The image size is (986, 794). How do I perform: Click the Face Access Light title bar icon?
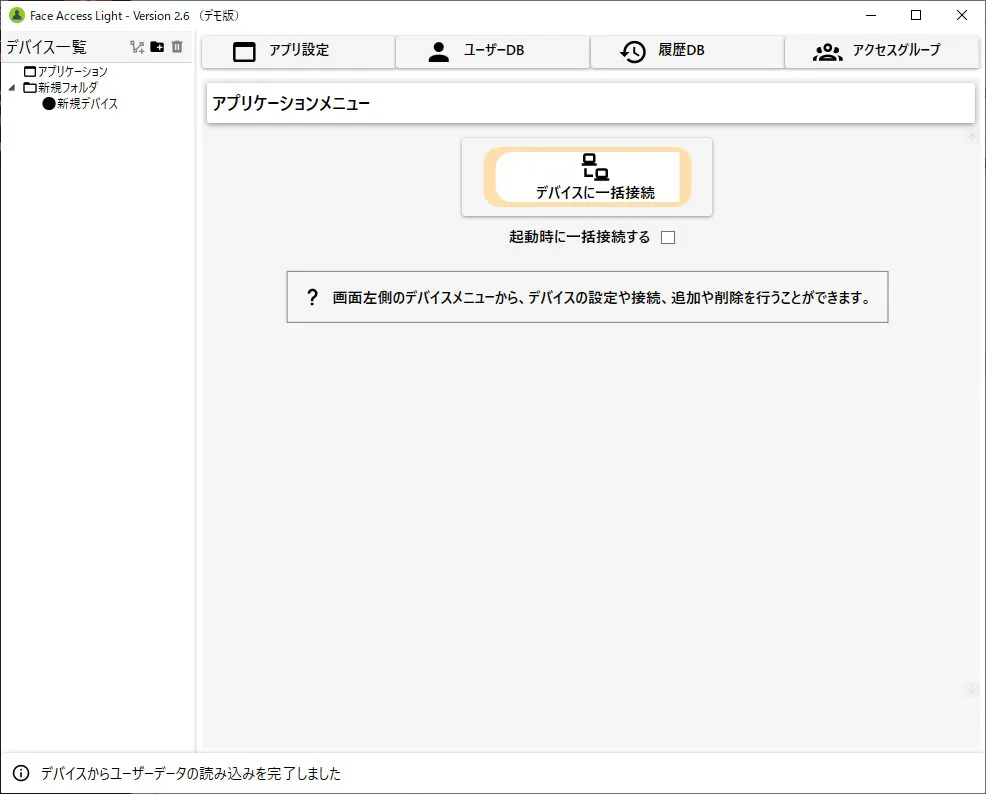coord(16,15)
